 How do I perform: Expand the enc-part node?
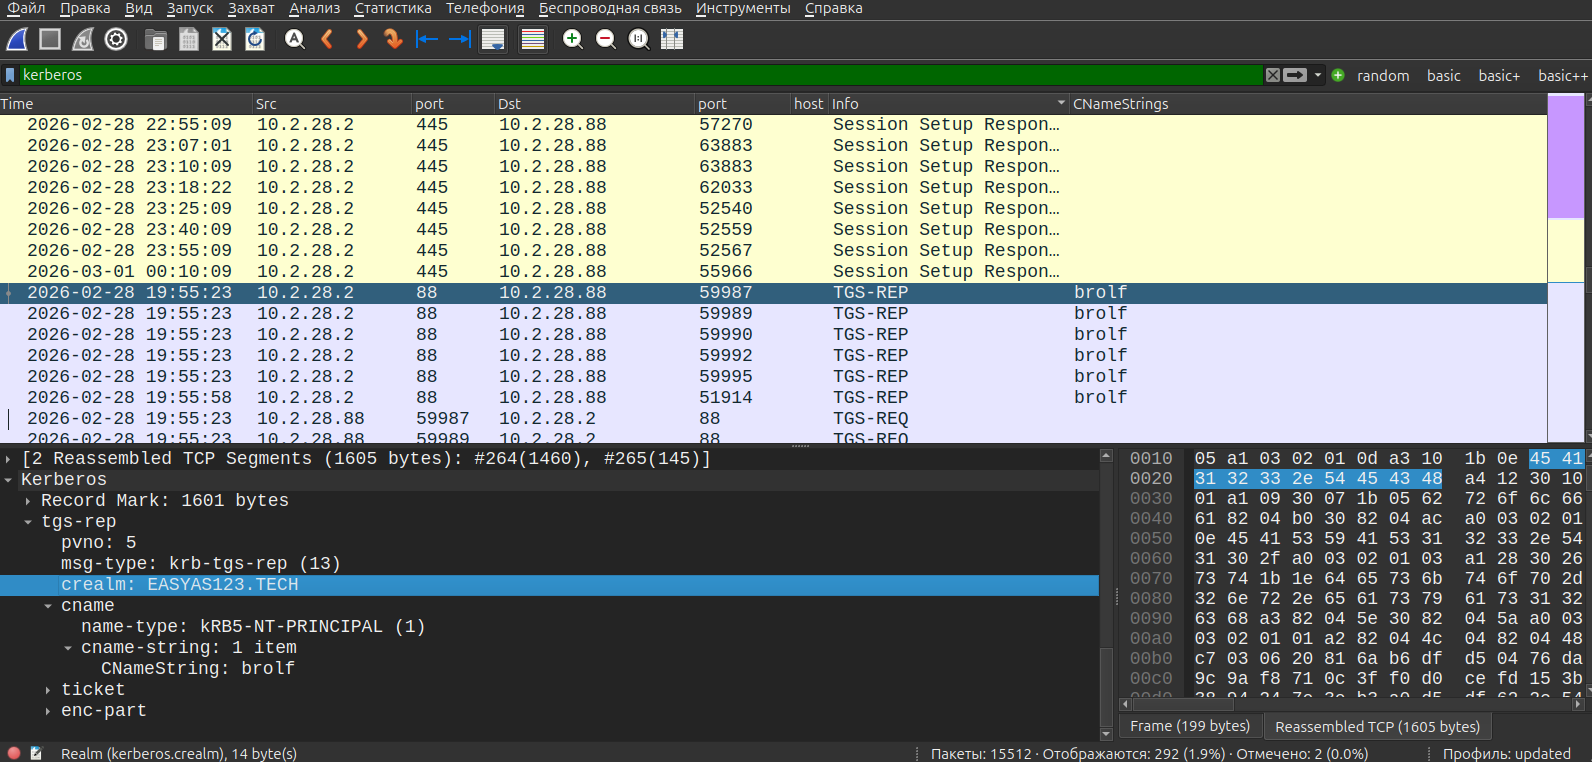coord(48,711)
